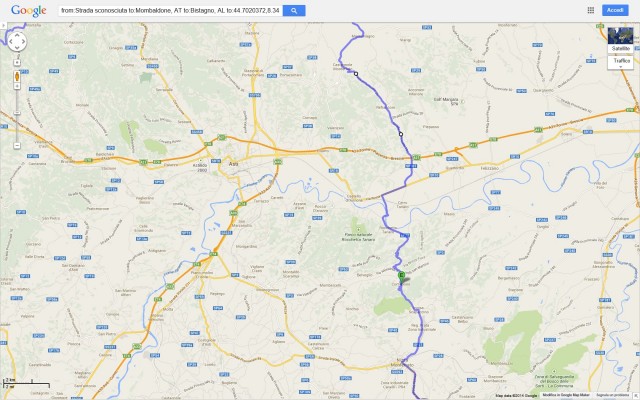Pan the map left with the arrow
The height and width of the screenshot is (400, 640).
11,42
